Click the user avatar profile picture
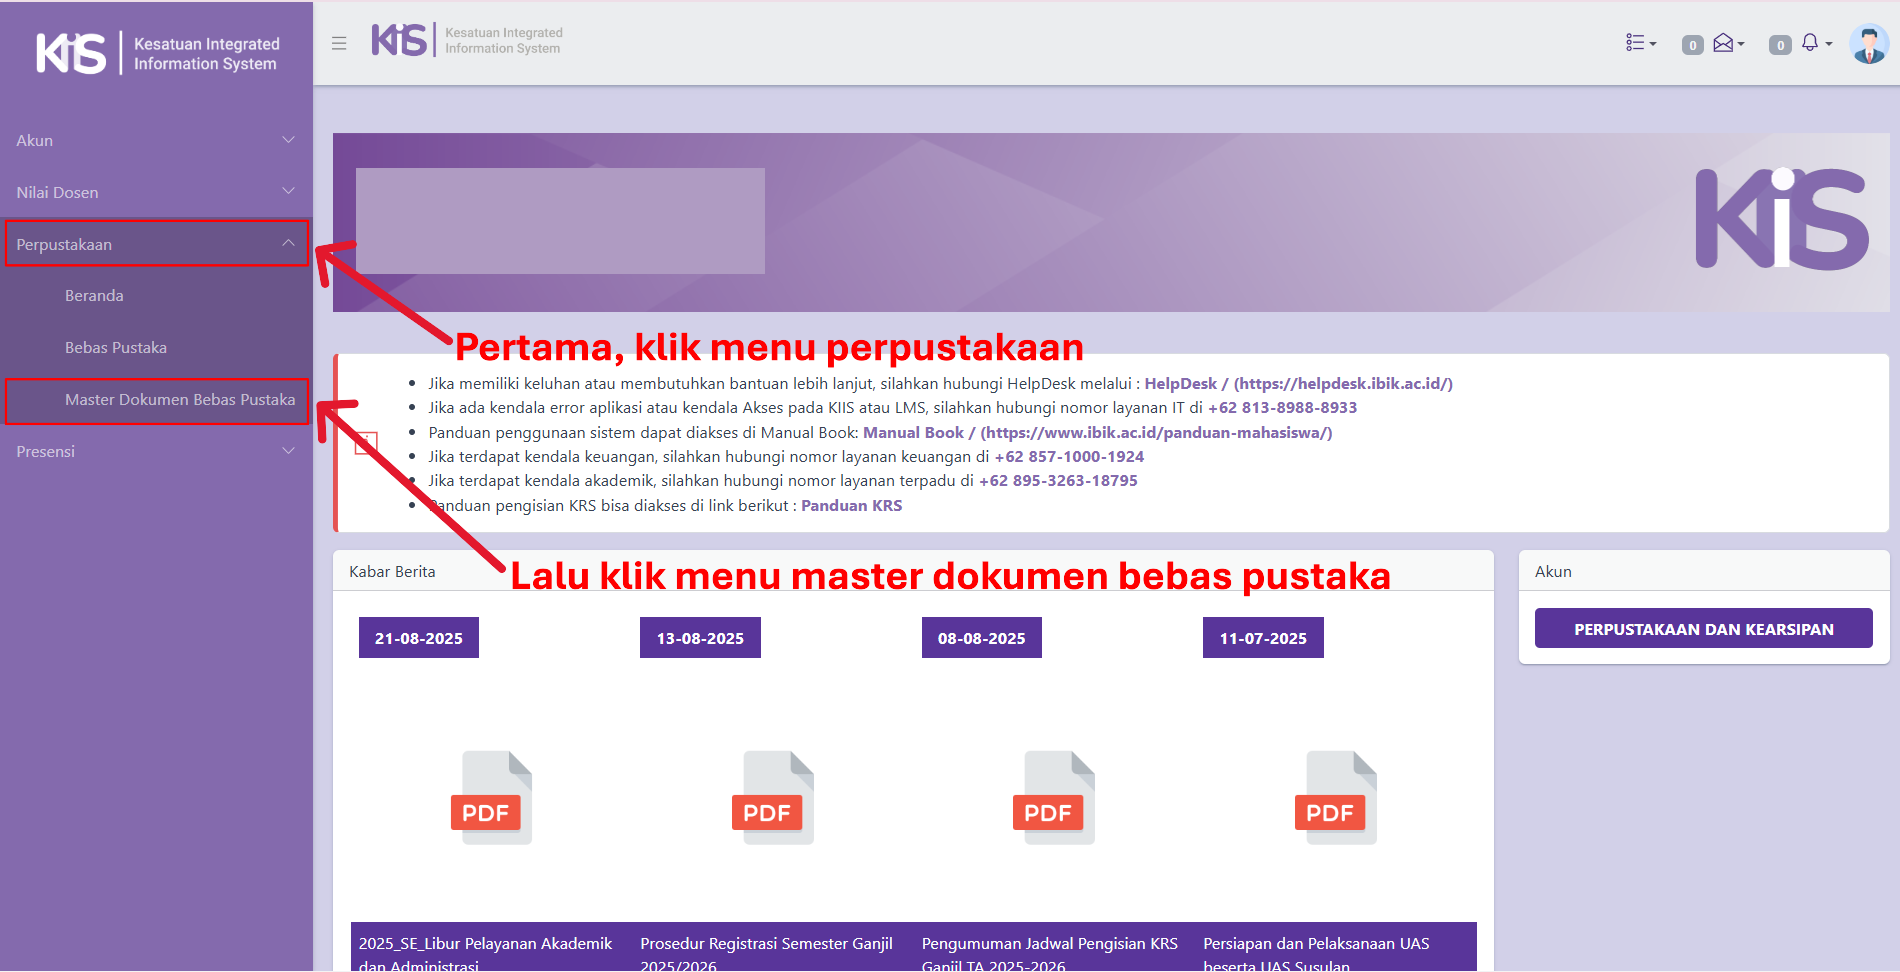Screen dimensions: 1900x972 pos(1868,44)
